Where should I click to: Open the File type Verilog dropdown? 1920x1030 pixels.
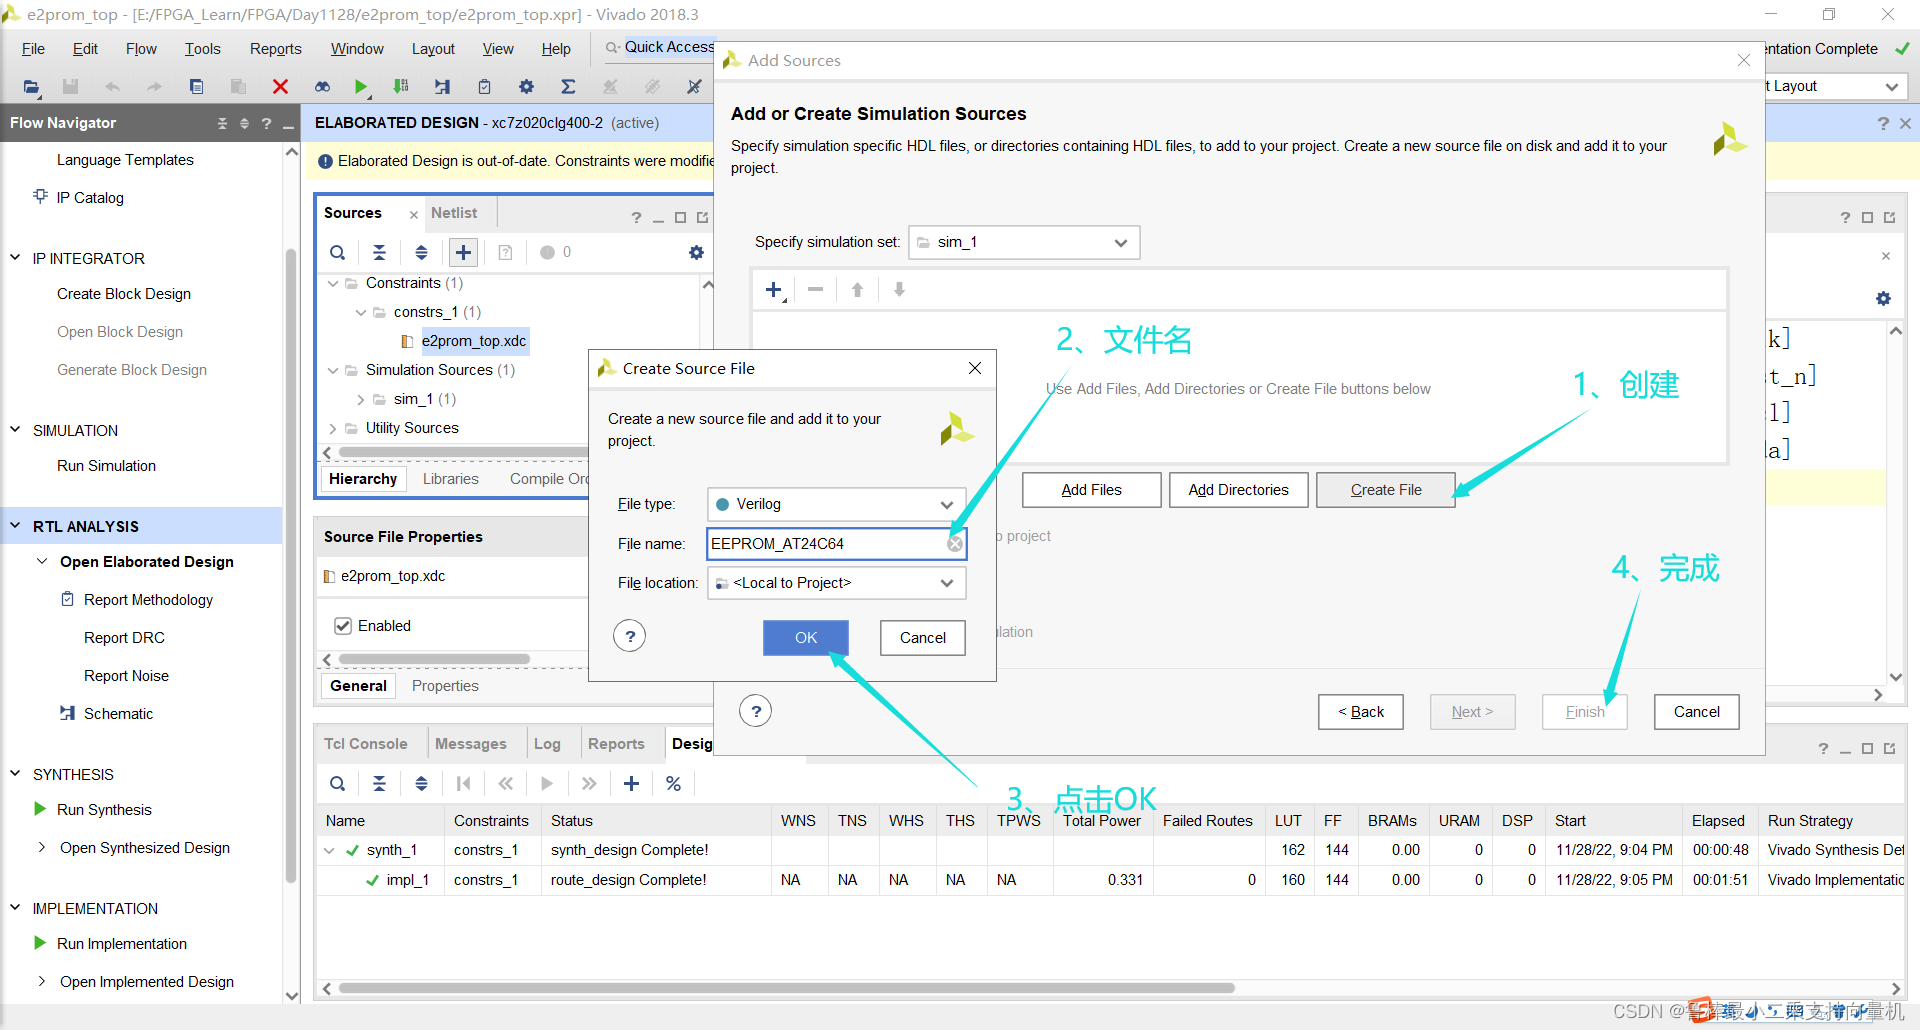point(836,504)
